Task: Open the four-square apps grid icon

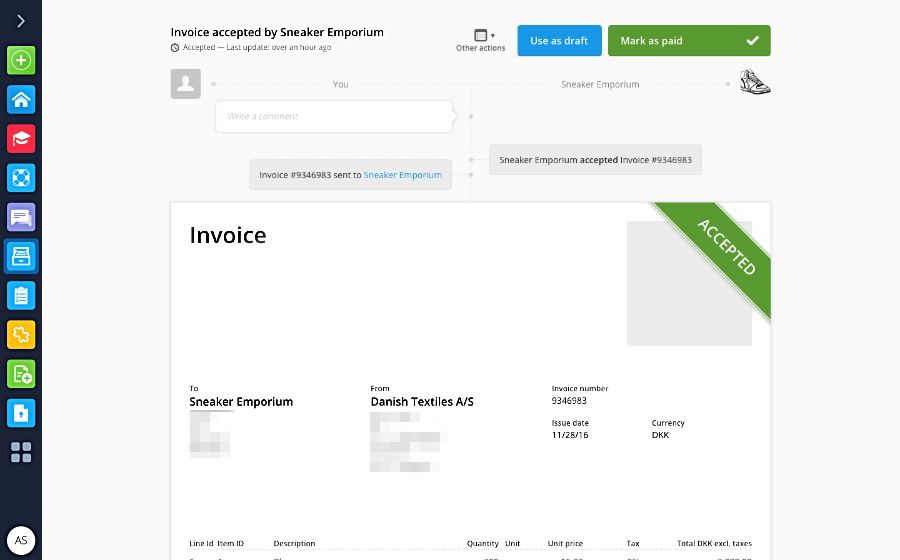Action: [x=21, y=452]
